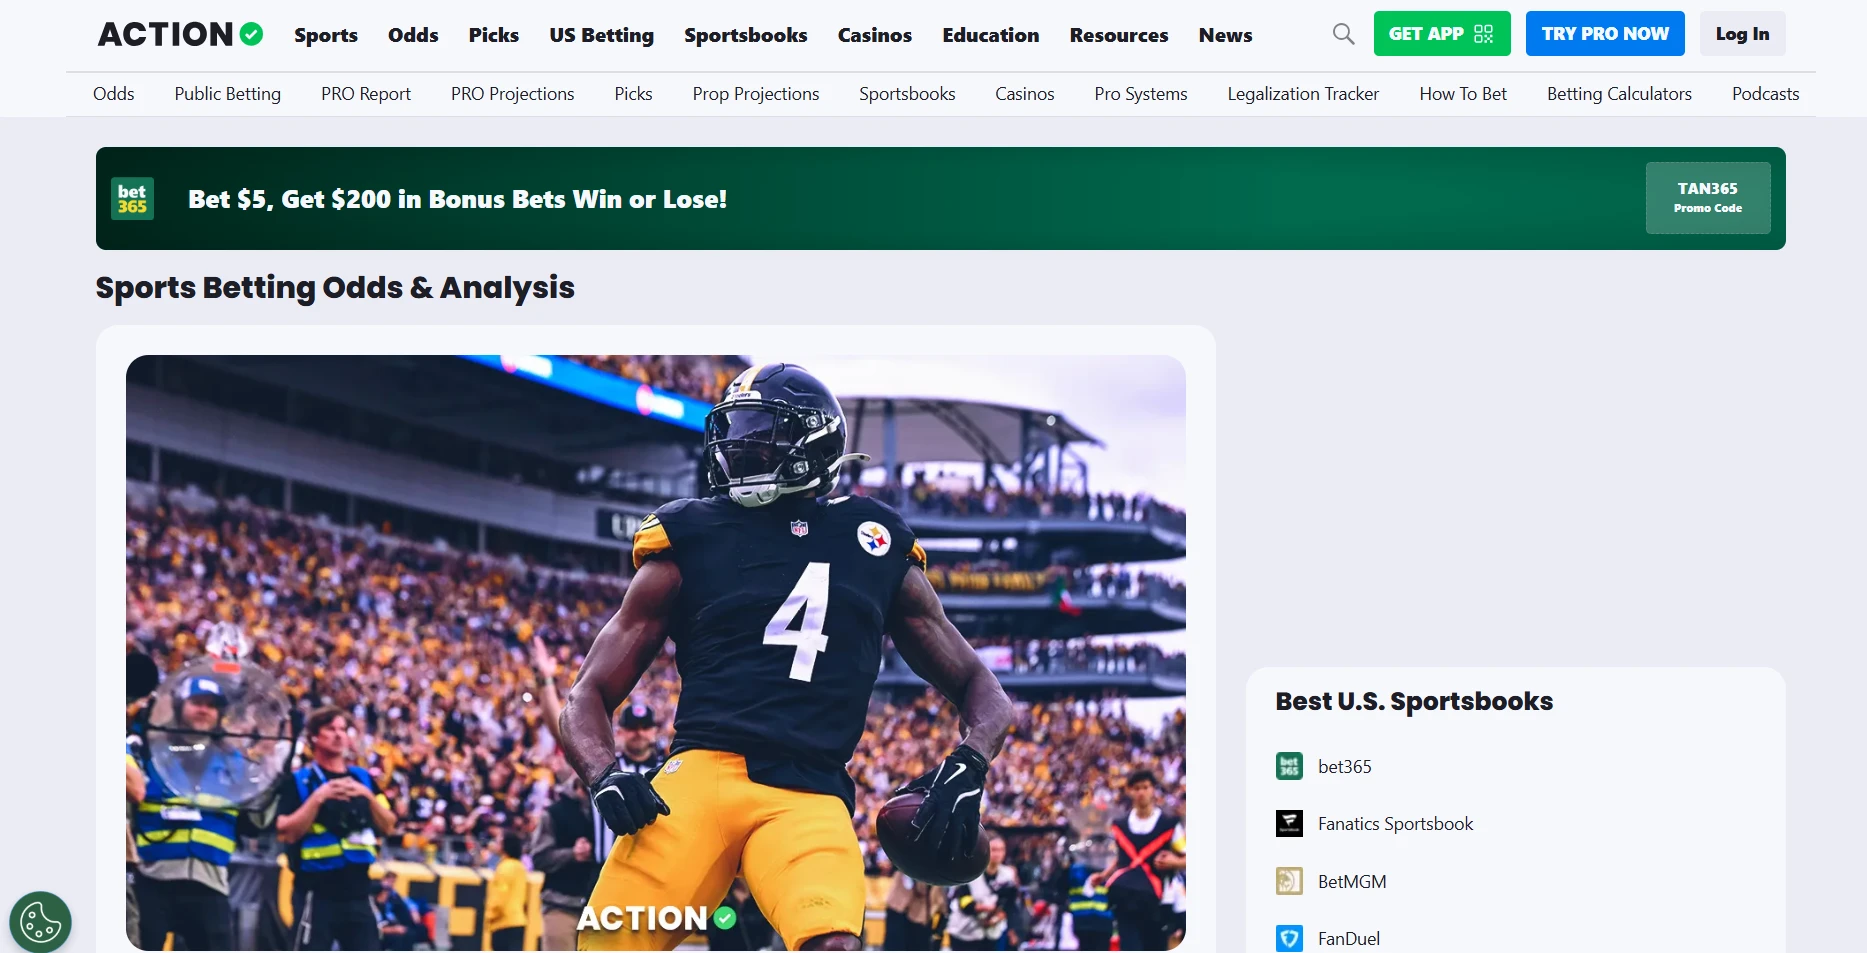Expand the US Betting menu
The width and height of the screenshot is (1867, 953).
click(x=601, y=35)
